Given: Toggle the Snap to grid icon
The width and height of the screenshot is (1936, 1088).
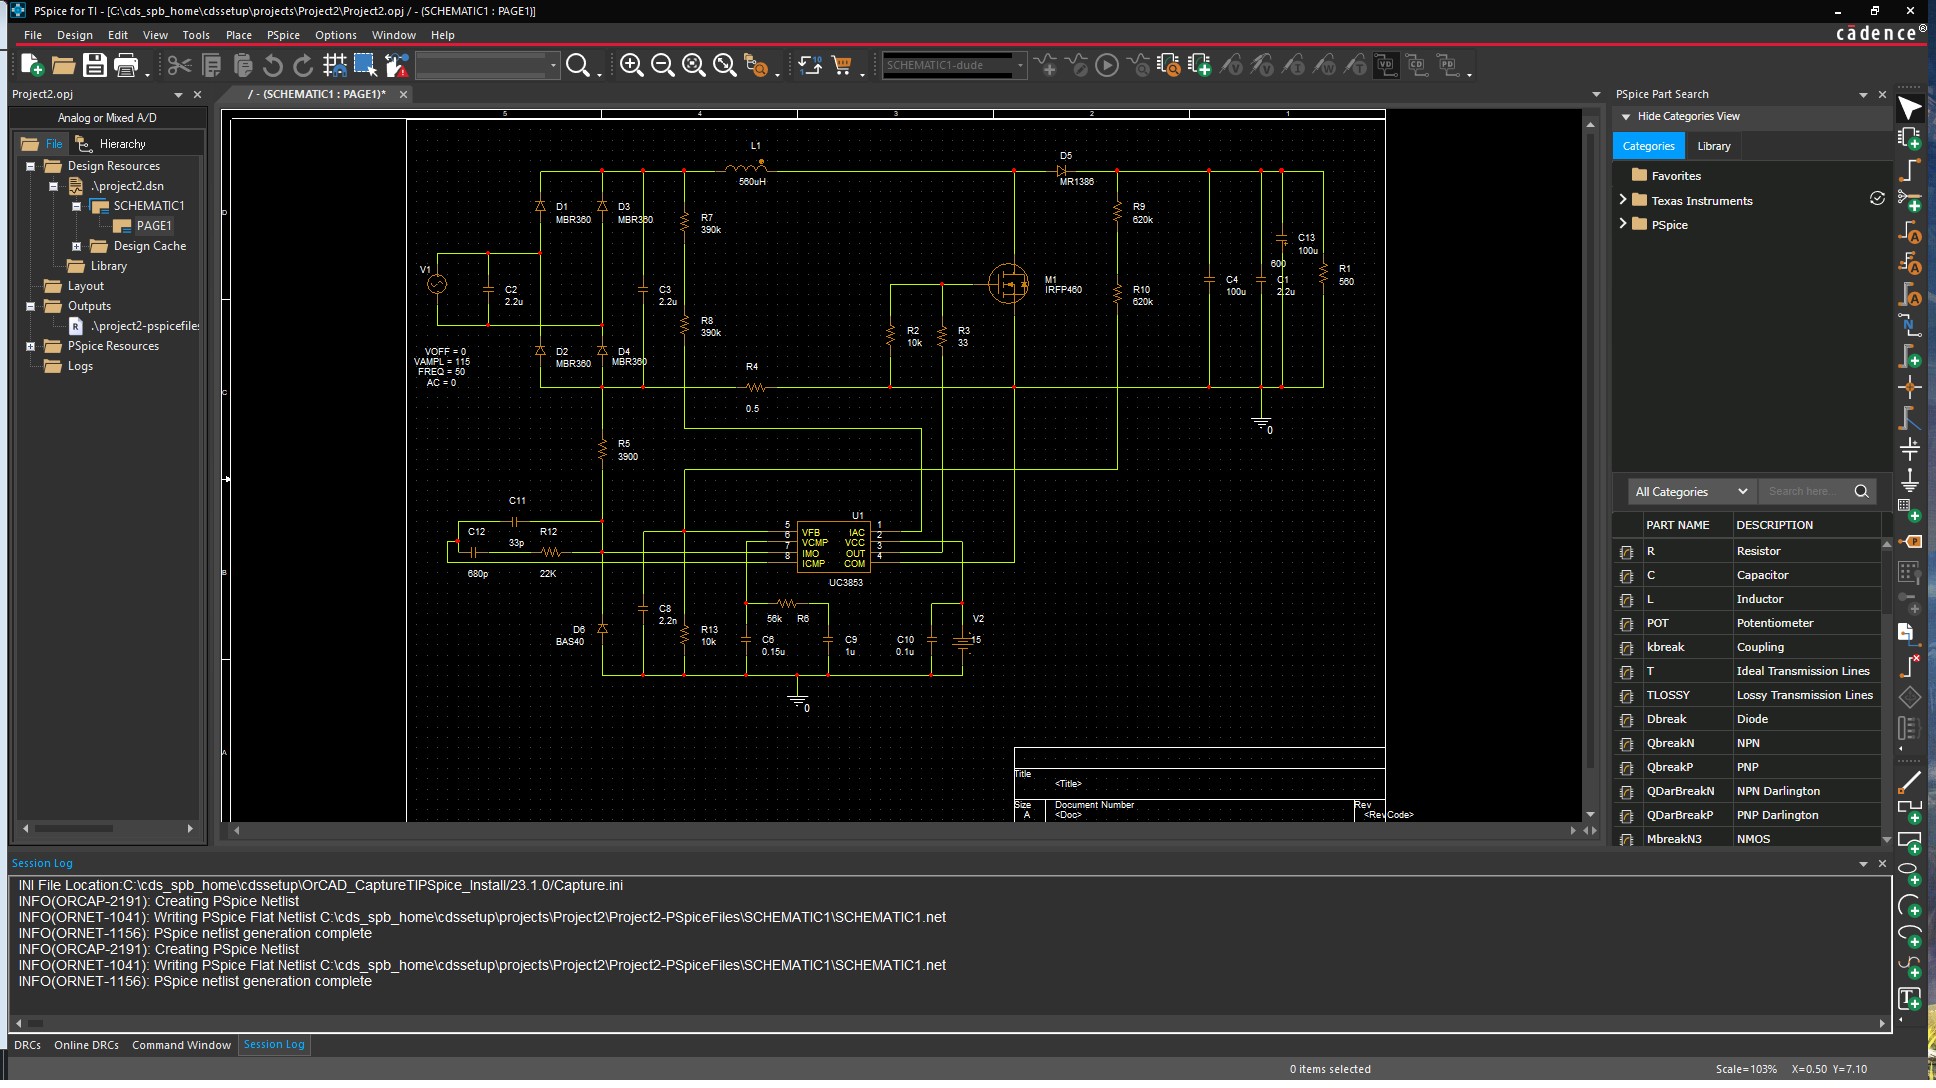Looking at the screenshot, I should [x=335, y=65].
